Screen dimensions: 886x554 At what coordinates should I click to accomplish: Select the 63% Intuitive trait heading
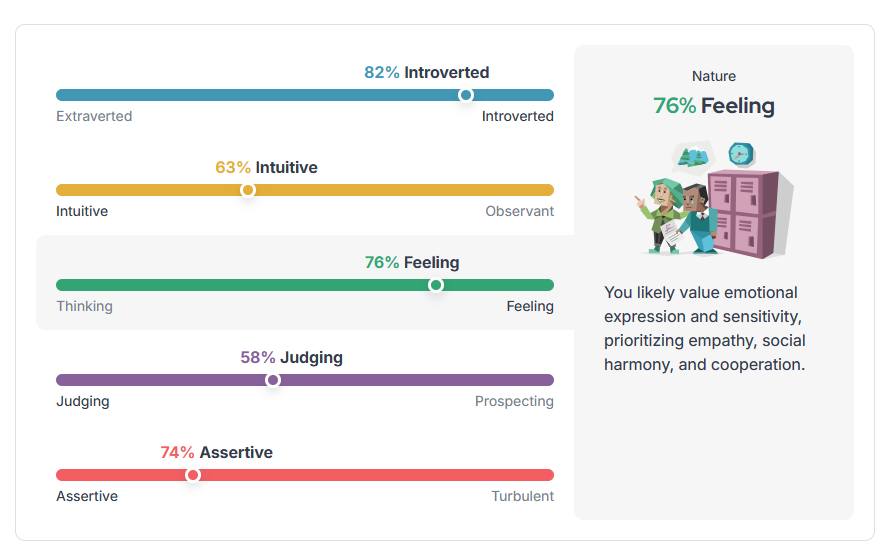coord(266,167)
